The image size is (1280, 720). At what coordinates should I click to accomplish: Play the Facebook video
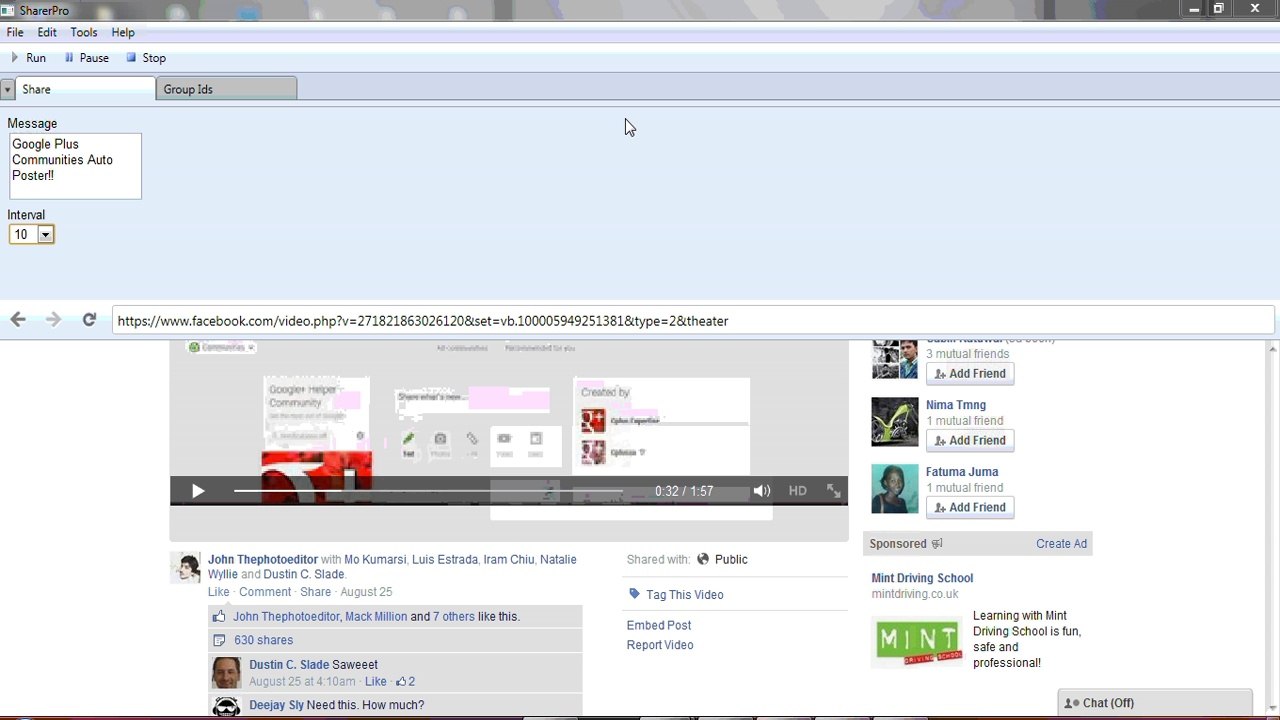197,491
